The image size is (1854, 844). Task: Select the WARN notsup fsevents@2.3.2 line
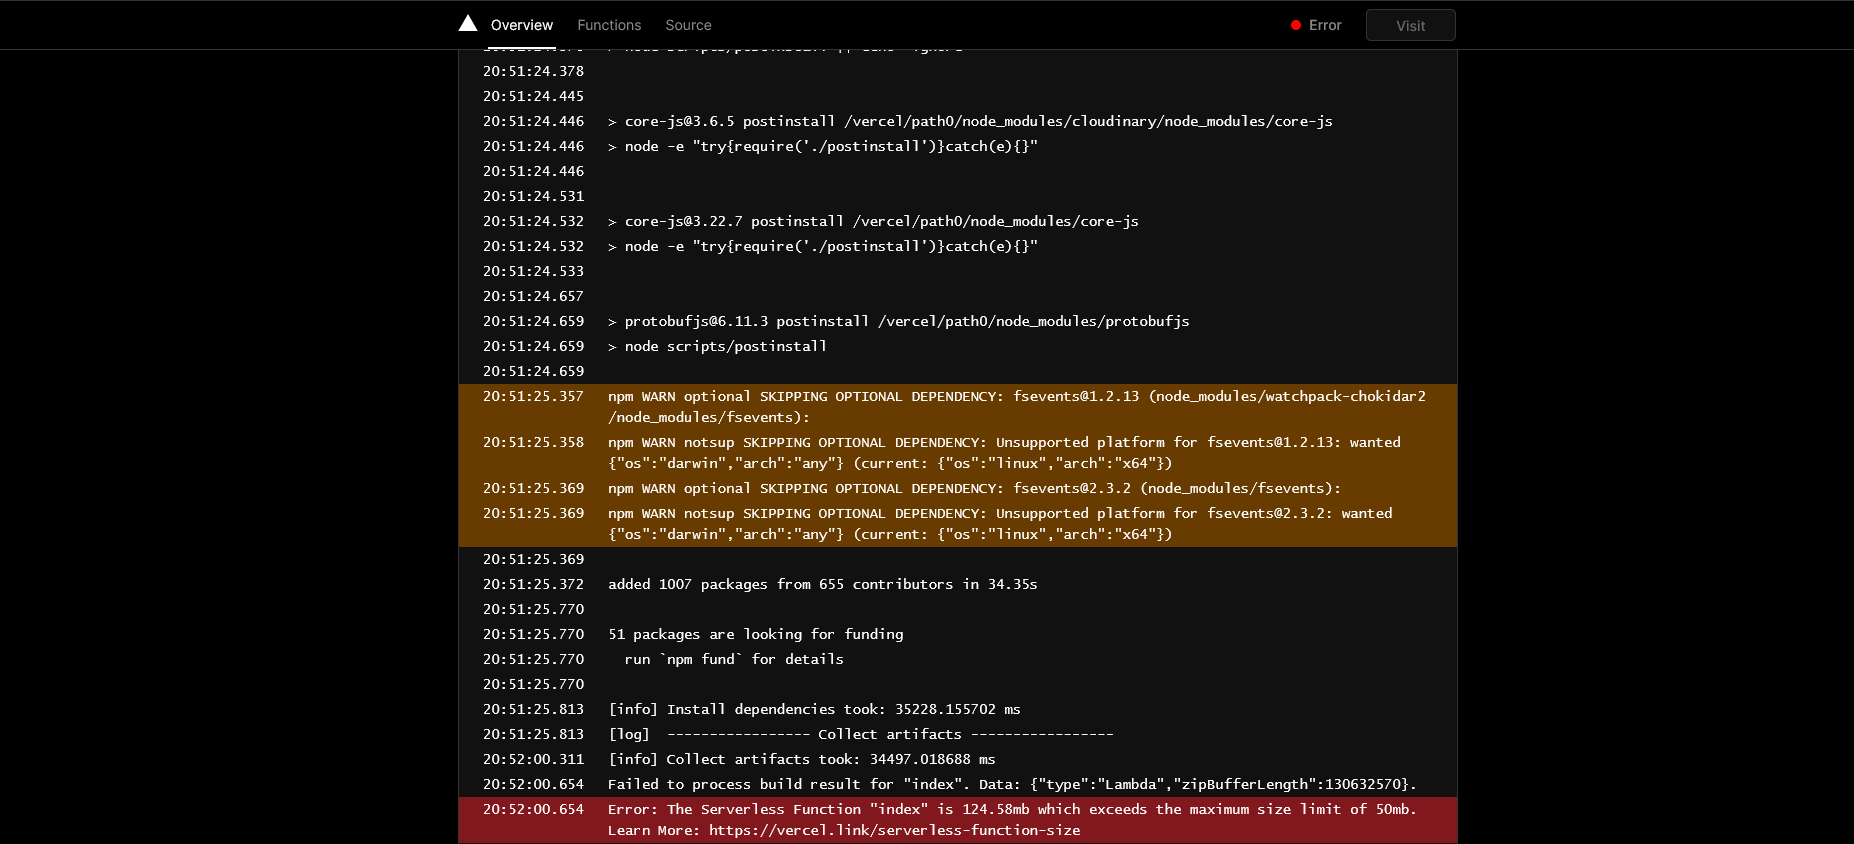point(958,524)
